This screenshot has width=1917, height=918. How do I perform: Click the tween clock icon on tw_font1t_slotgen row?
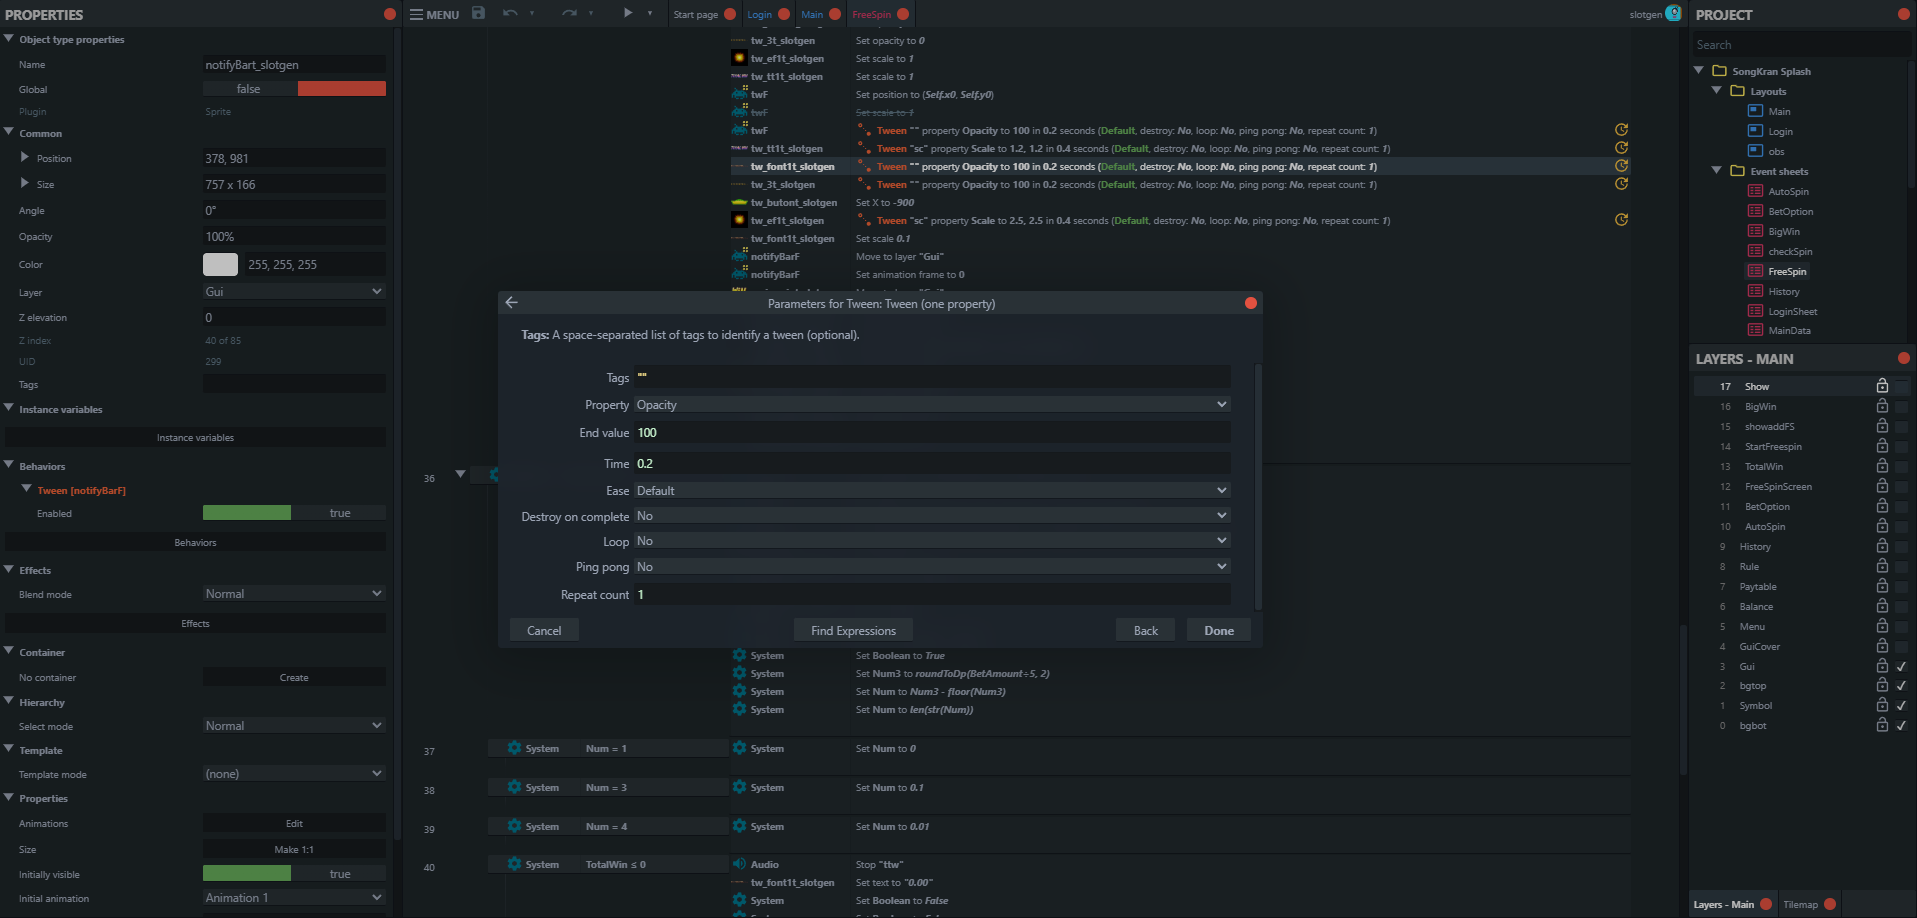click(1621, 166)
